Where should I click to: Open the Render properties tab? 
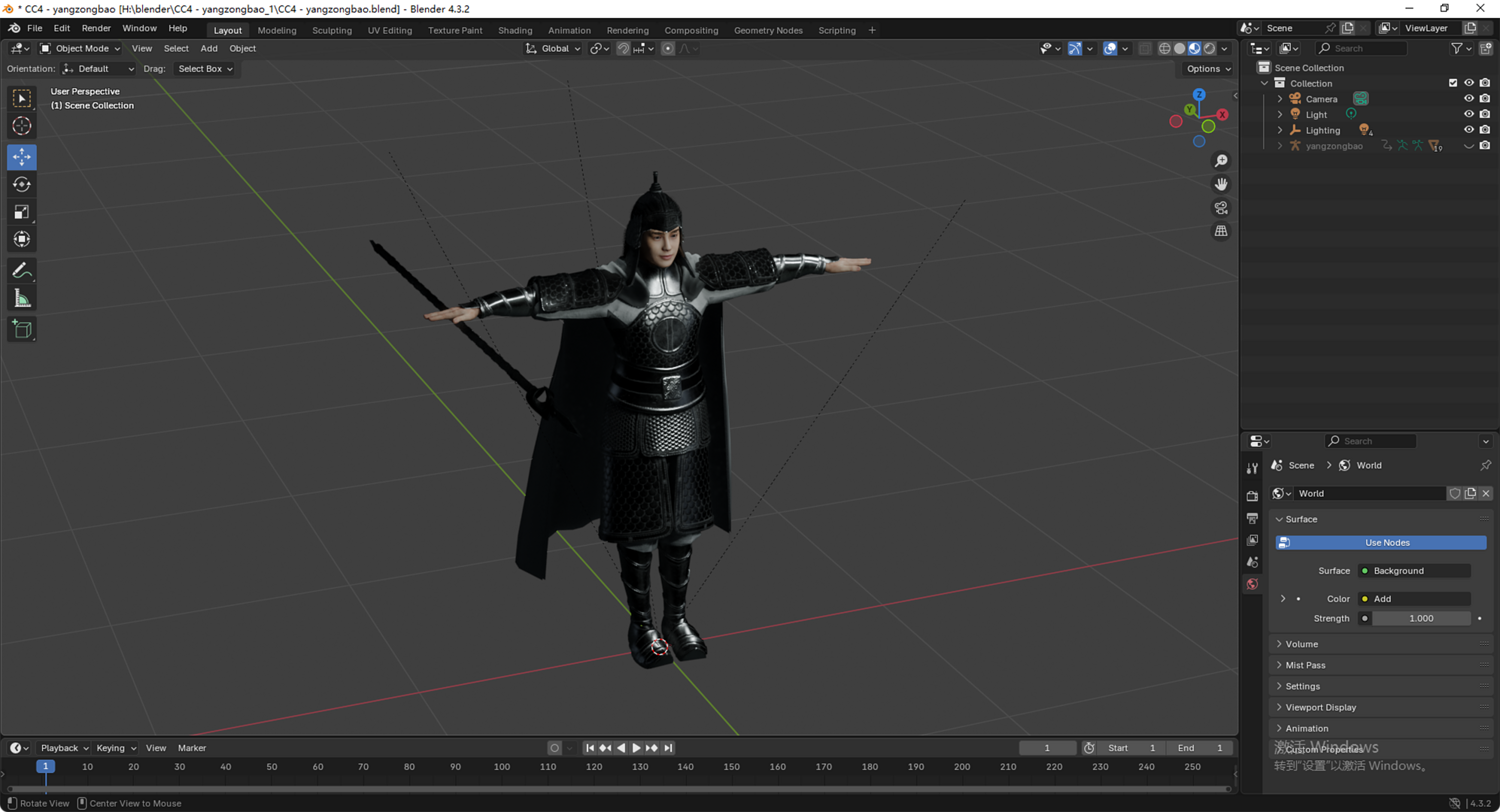tap(1252, 496)
